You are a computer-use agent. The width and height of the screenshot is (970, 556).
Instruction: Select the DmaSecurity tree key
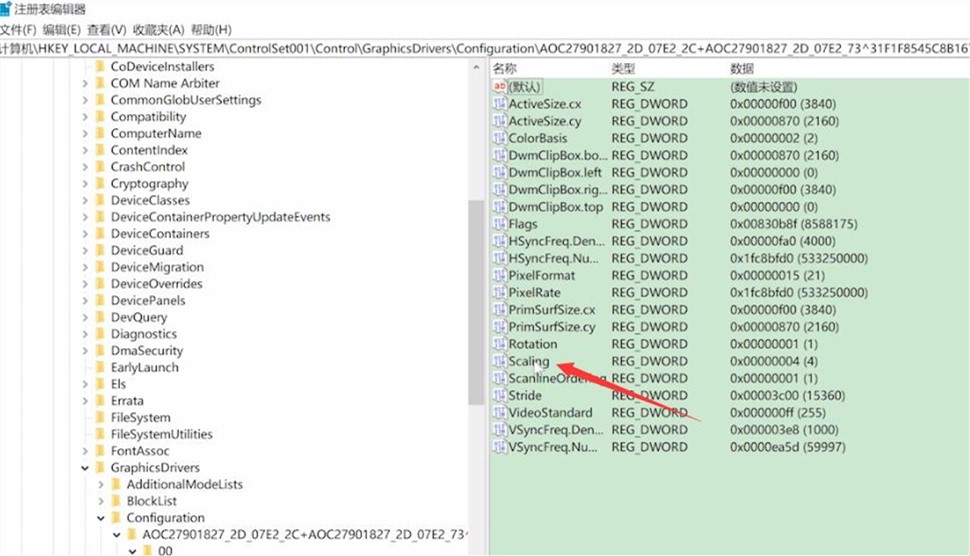tap(147, 350)
